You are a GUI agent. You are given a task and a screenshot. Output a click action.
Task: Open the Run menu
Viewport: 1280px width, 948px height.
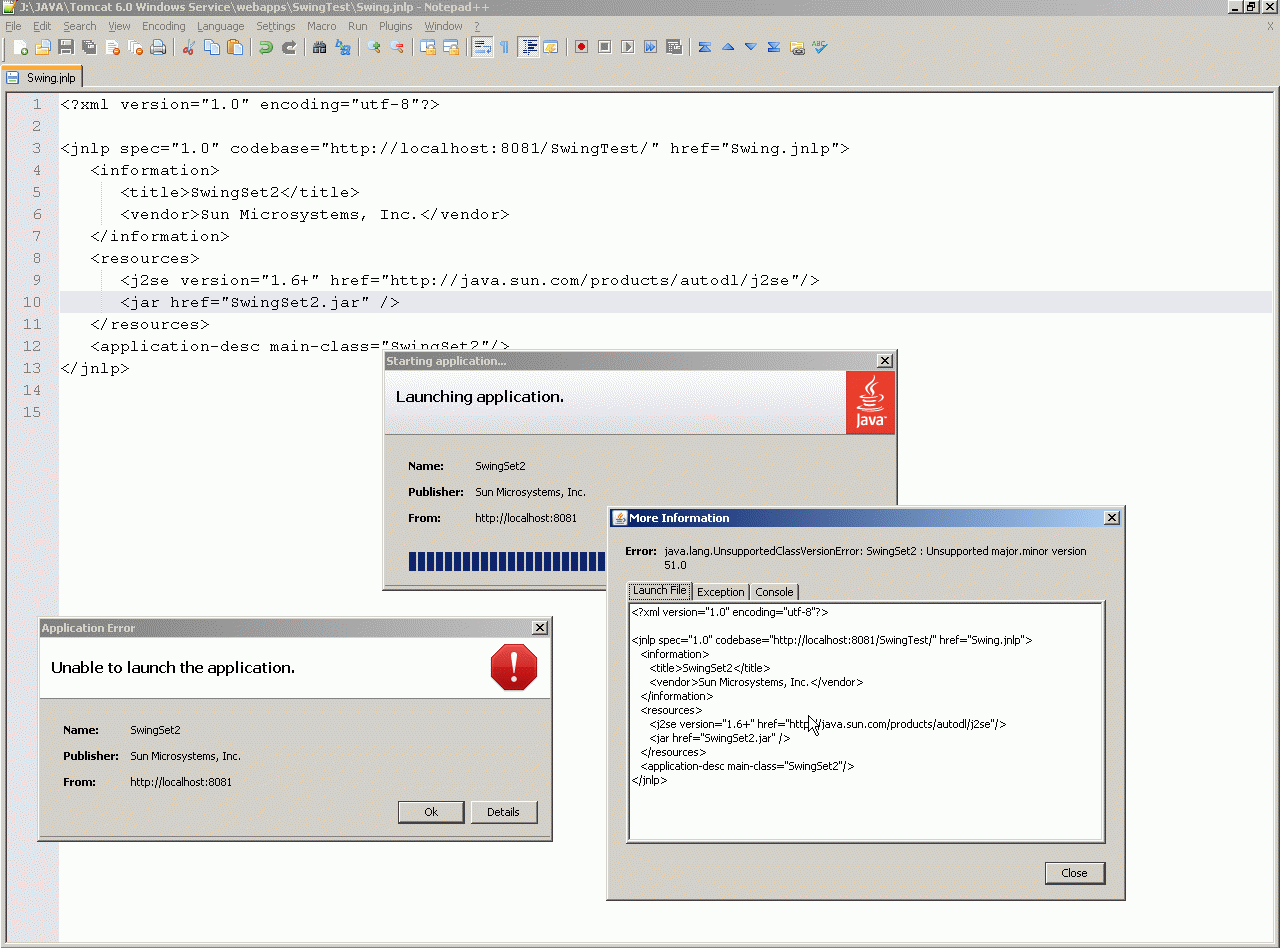(x=358, y=26)
